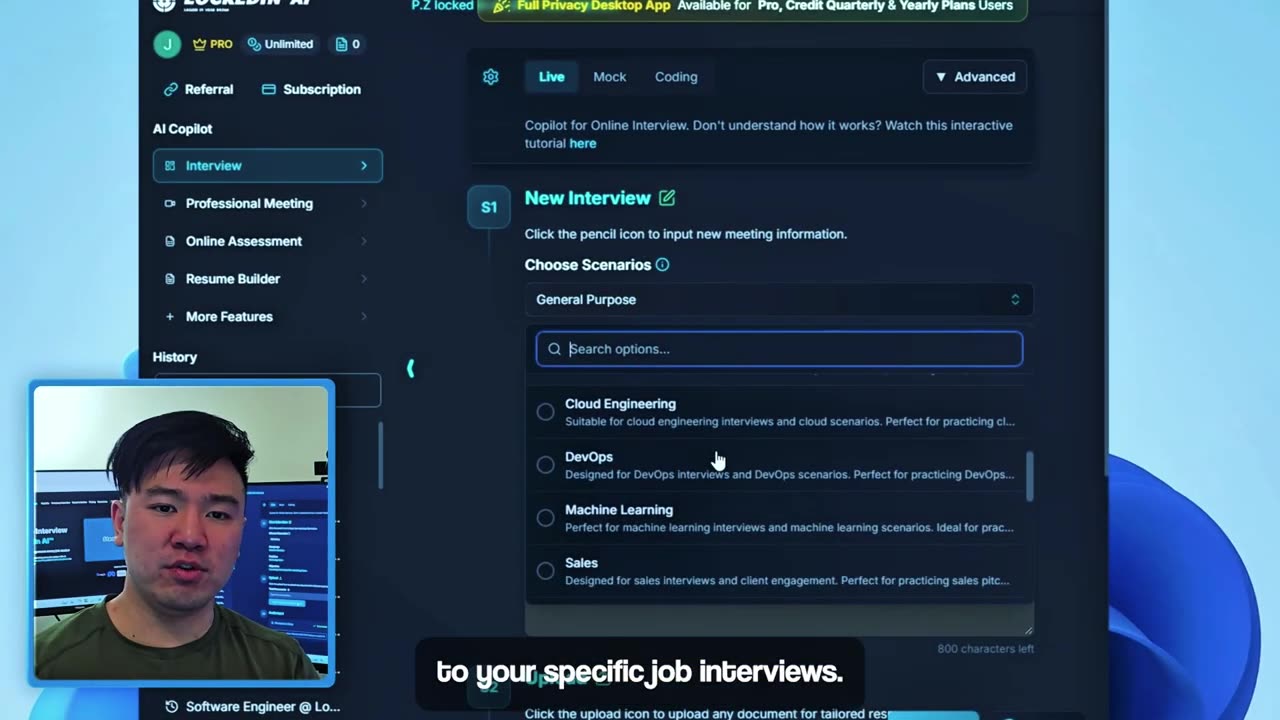Open the interactive tutorial 'here' link

pyautogui.click(x=583, y=143)
